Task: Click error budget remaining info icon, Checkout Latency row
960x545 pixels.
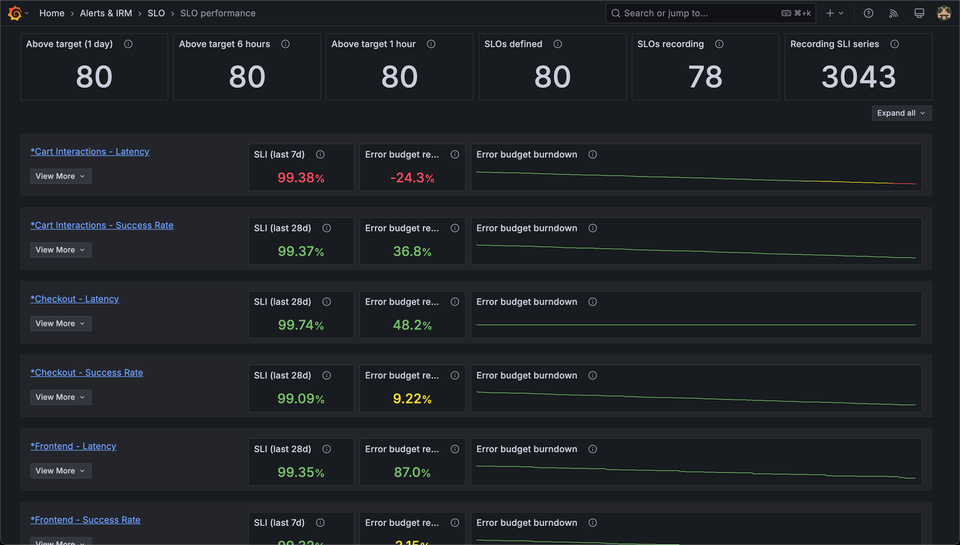Action: [455, 302]
